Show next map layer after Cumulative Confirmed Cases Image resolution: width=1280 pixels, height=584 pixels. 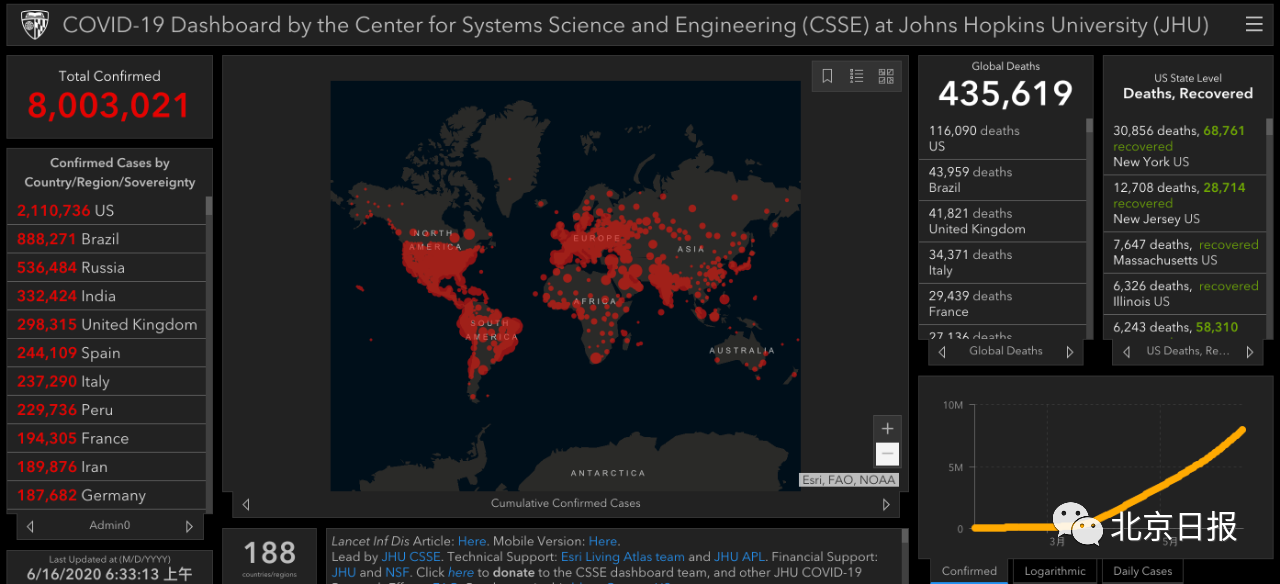click(886, 504)
